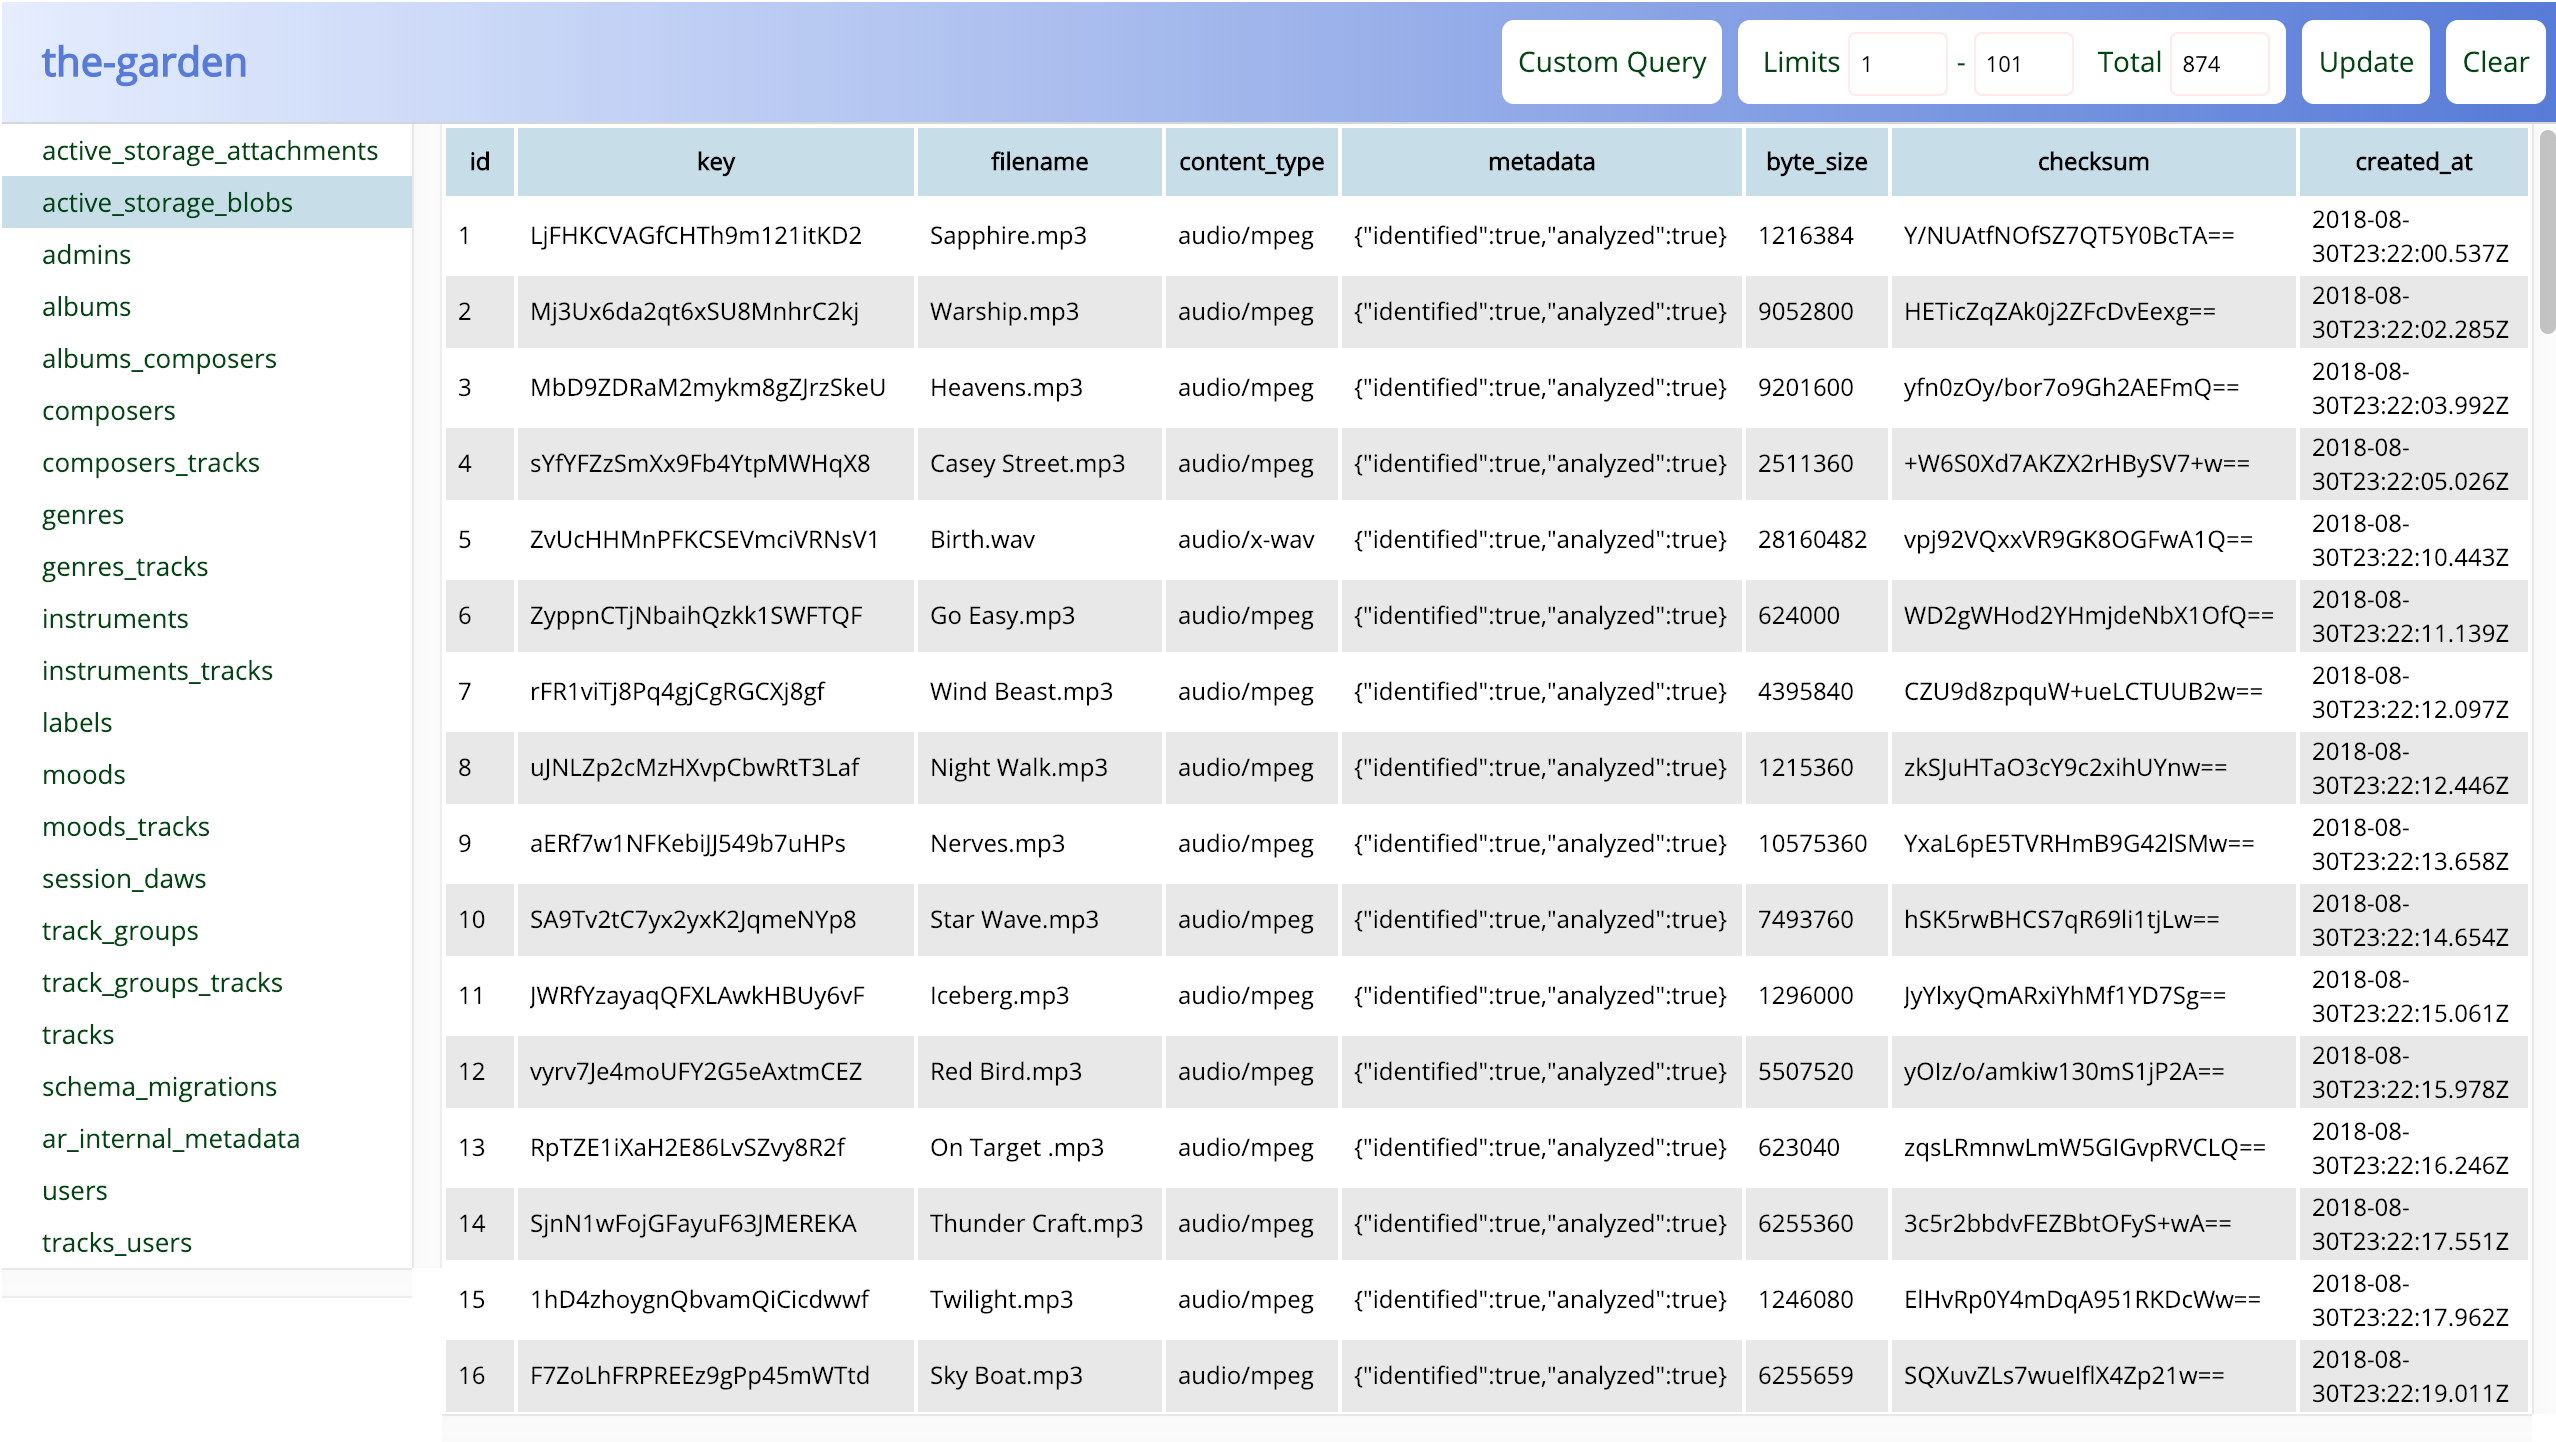Open the Custom Query button
2556x1442 pixels.
tap(1611, 62)
